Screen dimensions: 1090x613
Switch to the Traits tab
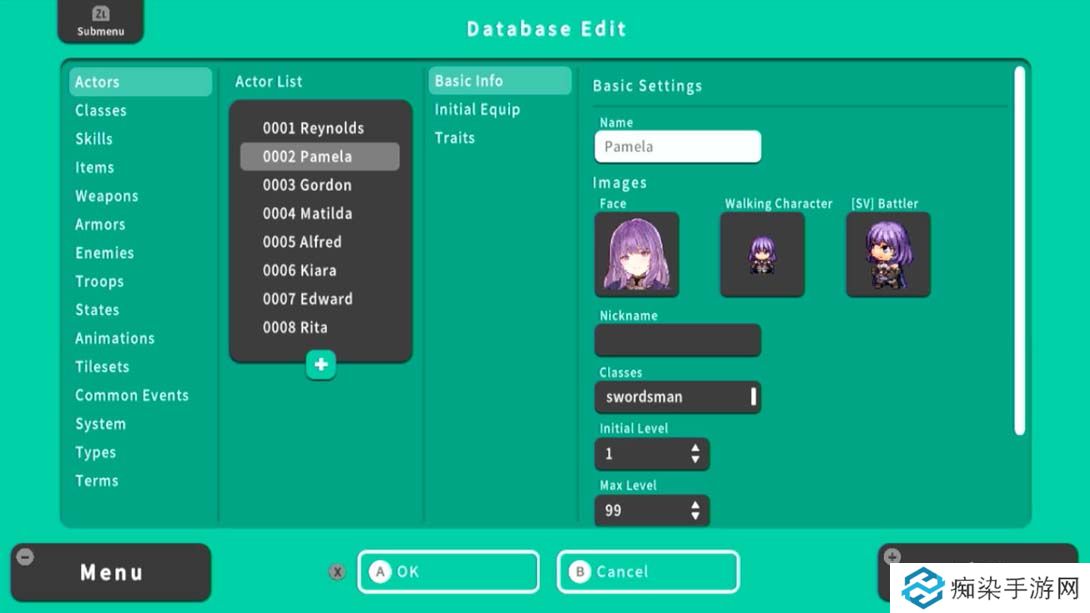(455, 138)
